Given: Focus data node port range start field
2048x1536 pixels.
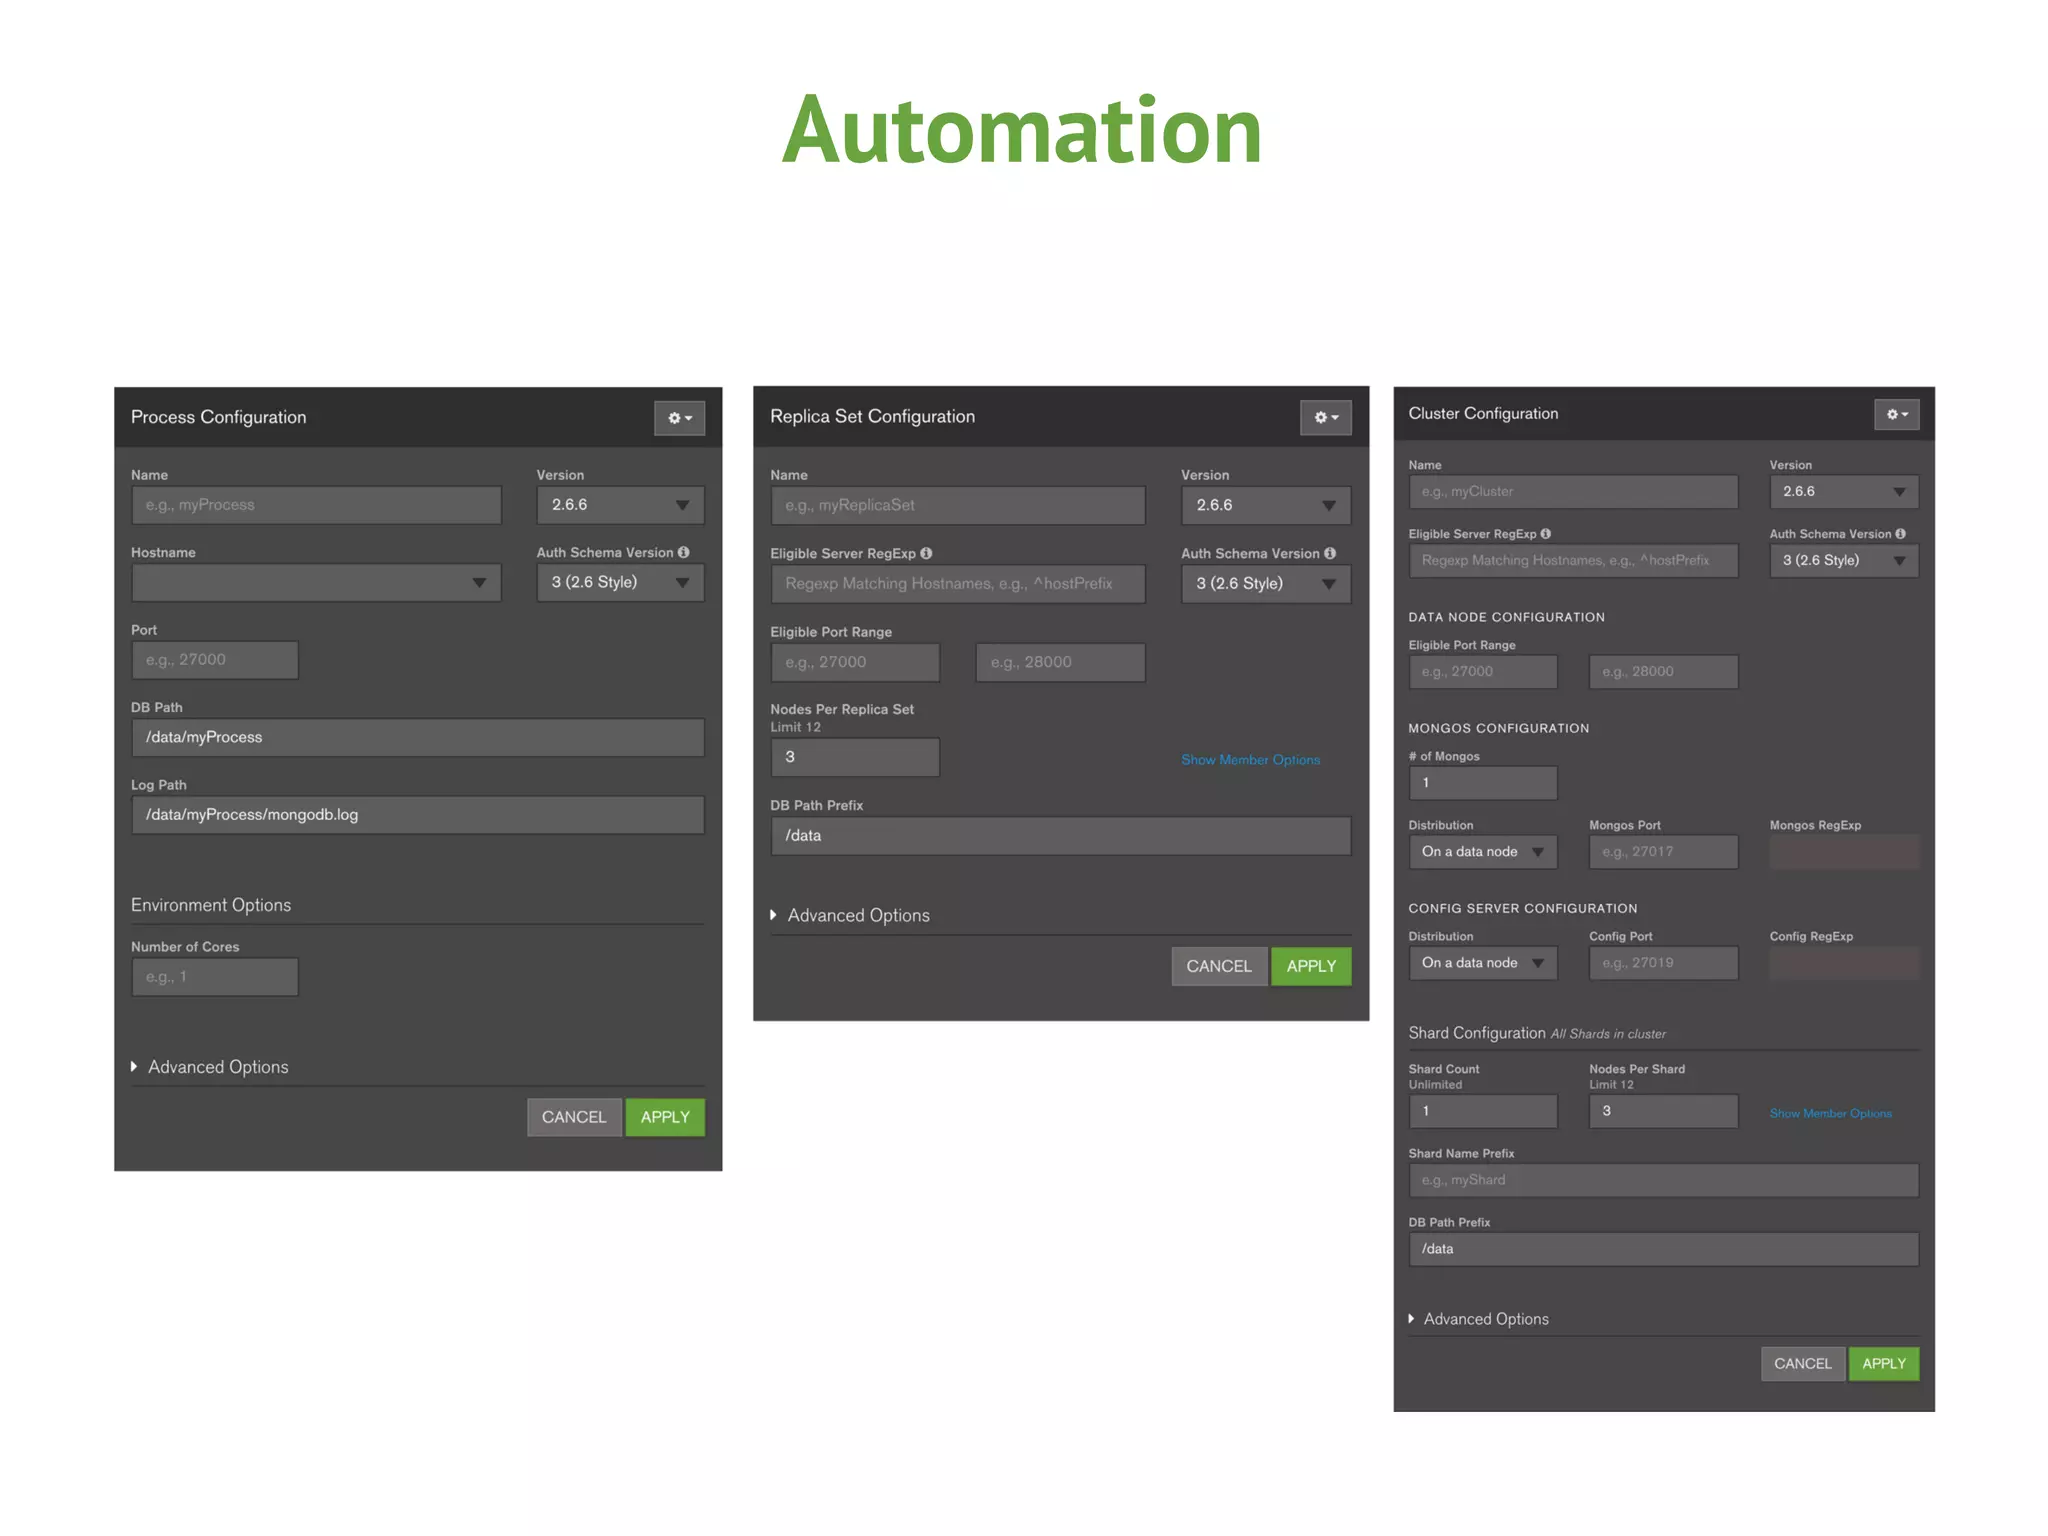Looking at the screenshot, I should point(1483,672).
